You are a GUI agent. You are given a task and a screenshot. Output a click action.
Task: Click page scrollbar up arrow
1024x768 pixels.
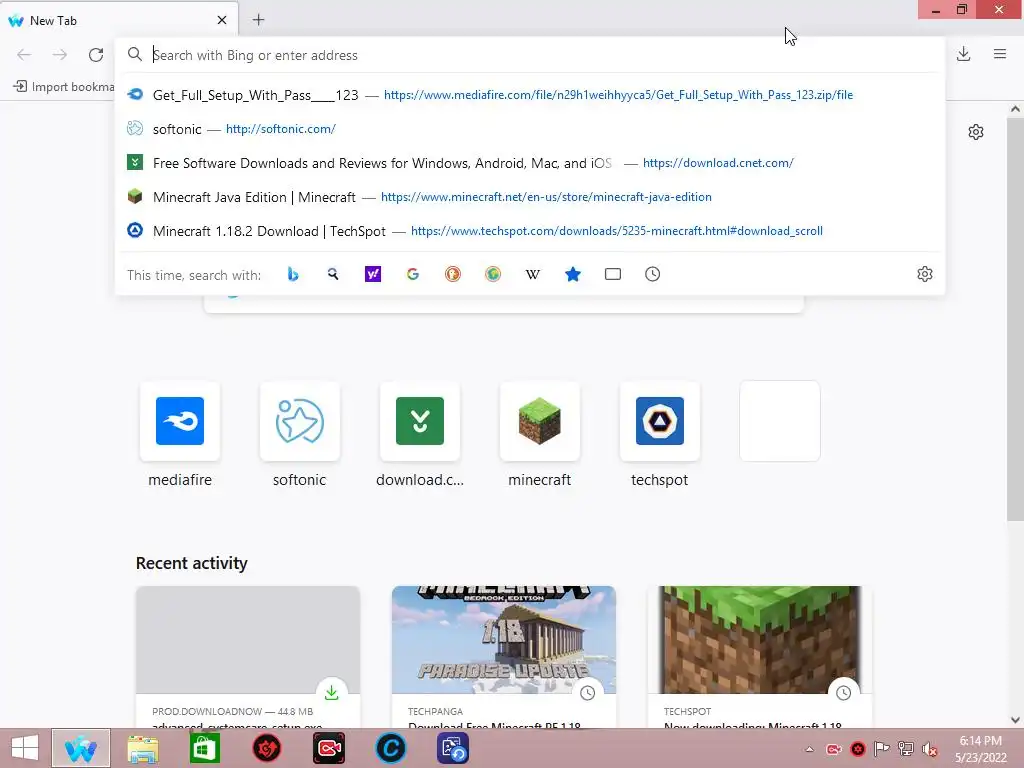[x=1015, y=109]
